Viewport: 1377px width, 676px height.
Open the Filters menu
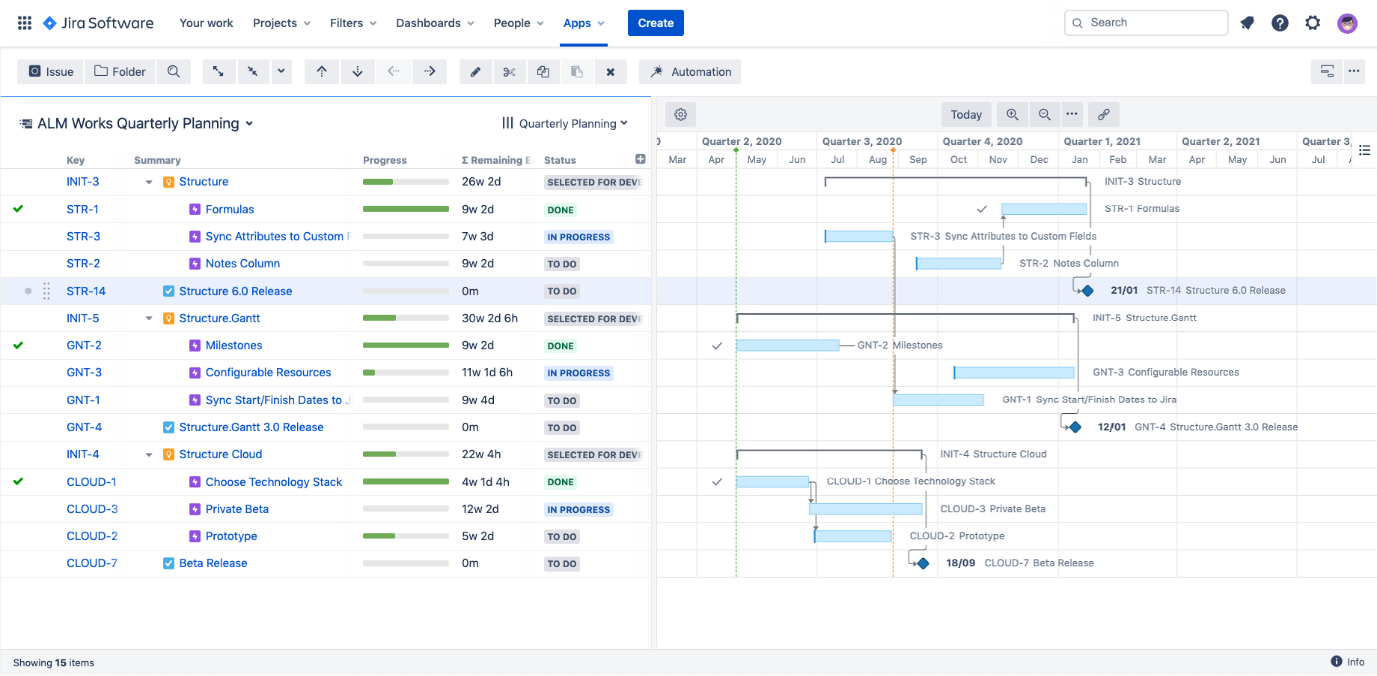coord(353,23)
